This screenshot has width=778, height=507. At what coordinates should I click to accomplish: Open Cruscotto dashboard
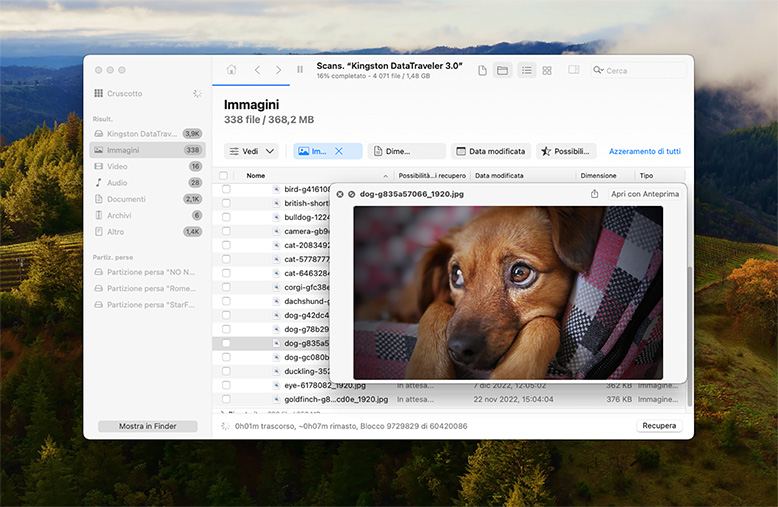[125, 93]
